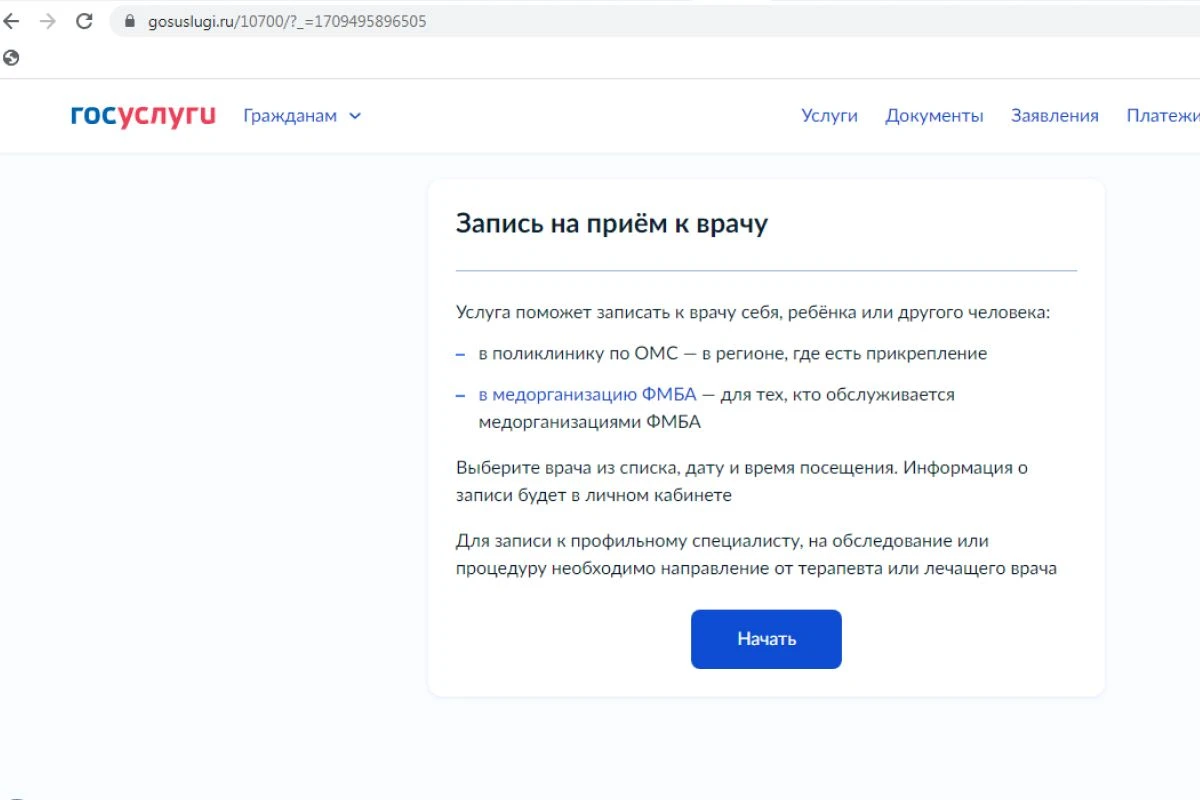Click the paragraph starting Выберите врача из списка
The image size is (1200, 800).
click(742, 481)
